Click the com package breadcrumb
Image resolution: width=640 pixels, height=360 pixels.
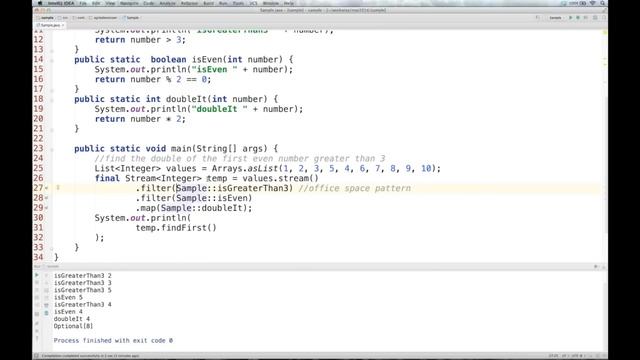pyautogui.click(x=79, y=18)
